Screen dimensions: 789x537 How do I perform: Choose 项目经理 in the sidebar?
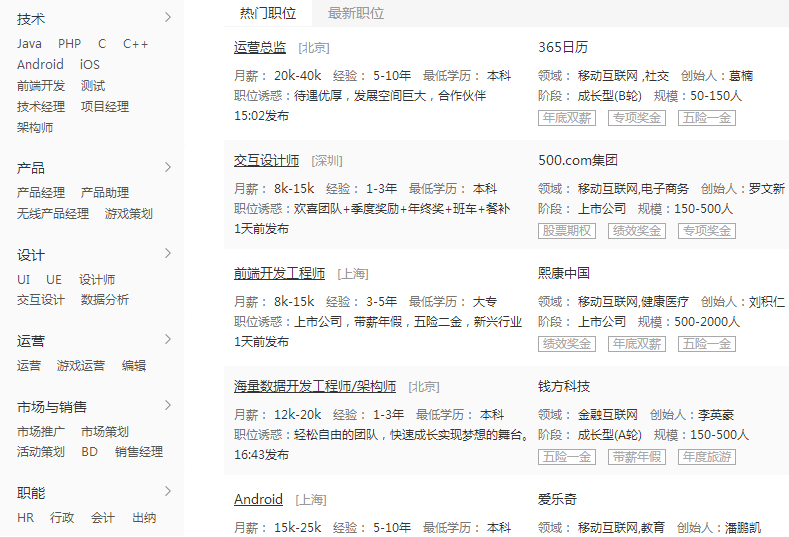pyautogui.click(x=105, y=106)
